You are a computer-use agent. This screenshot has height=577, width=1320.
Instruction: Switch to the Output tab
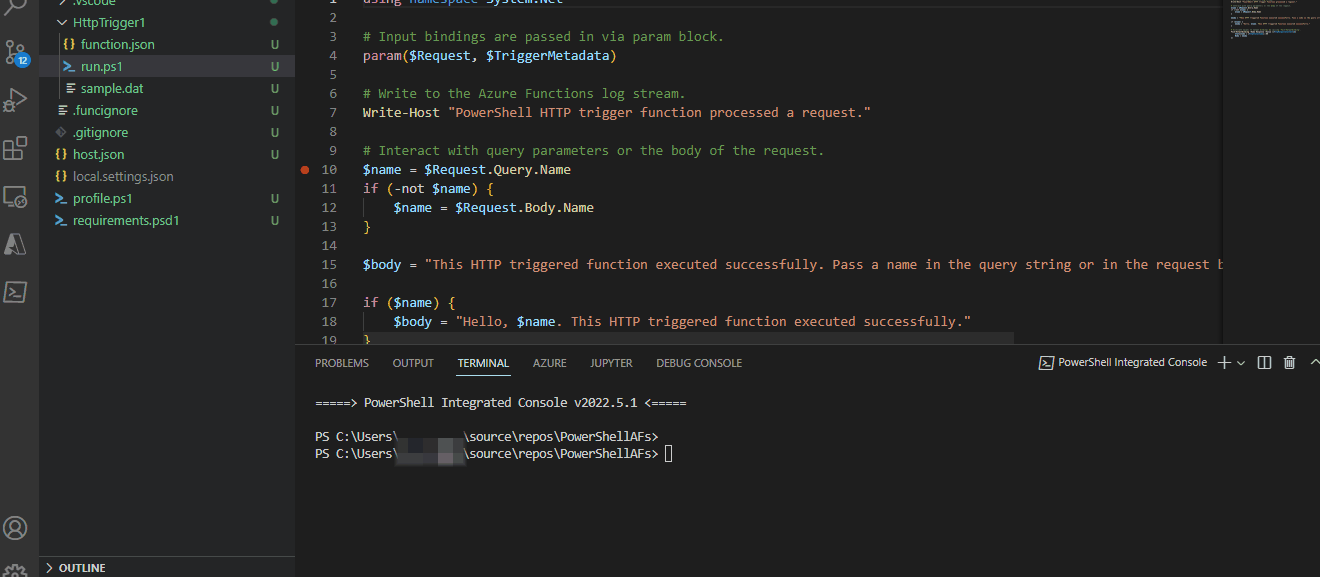(x=413, y=363)
